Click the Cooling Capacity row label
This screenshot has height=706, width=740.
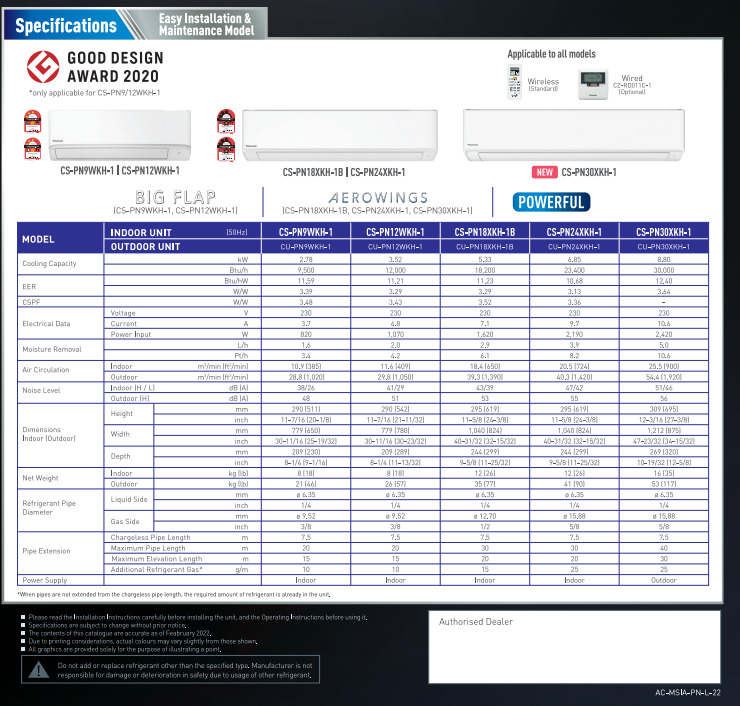coord(49,264)
